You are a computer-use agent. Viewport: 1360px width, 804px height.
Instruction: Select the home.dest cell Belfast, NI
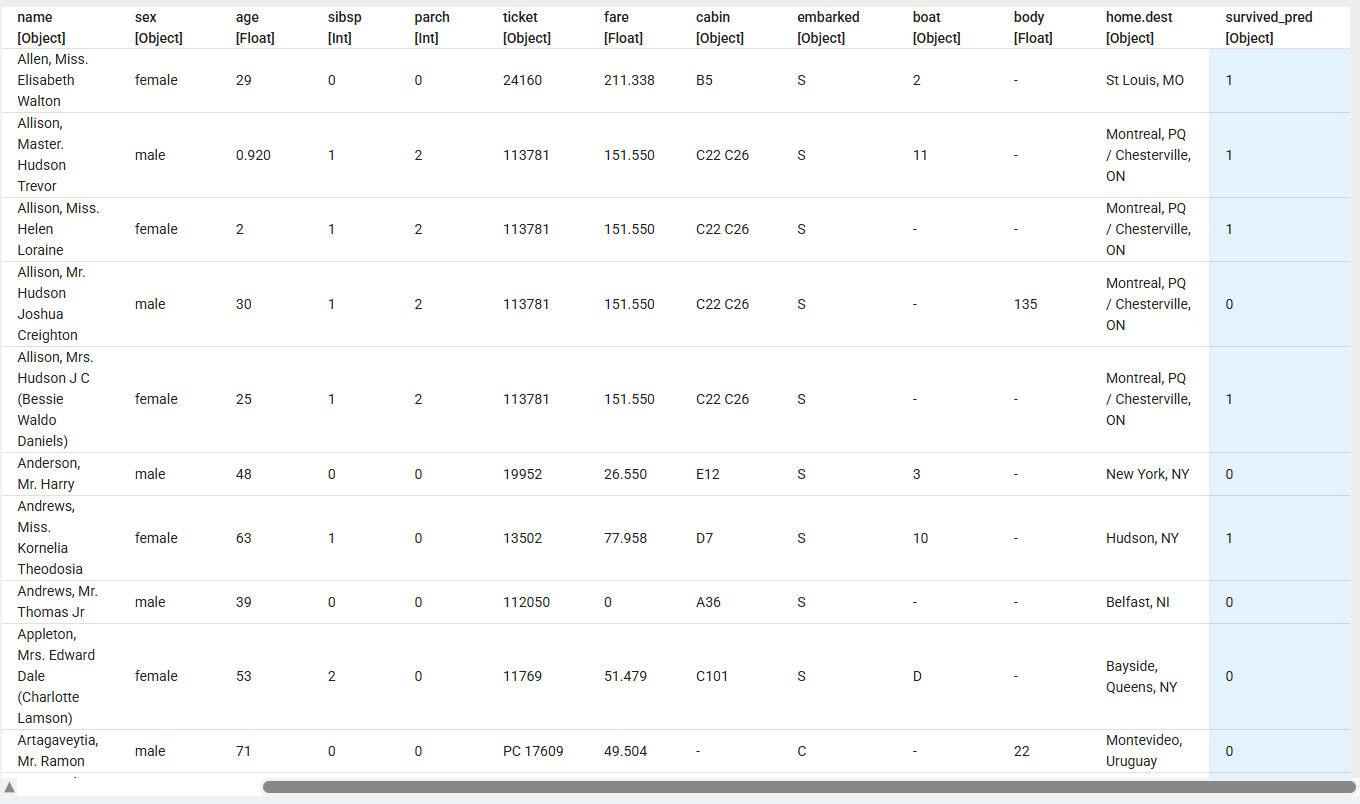(x=1137, y=602)
